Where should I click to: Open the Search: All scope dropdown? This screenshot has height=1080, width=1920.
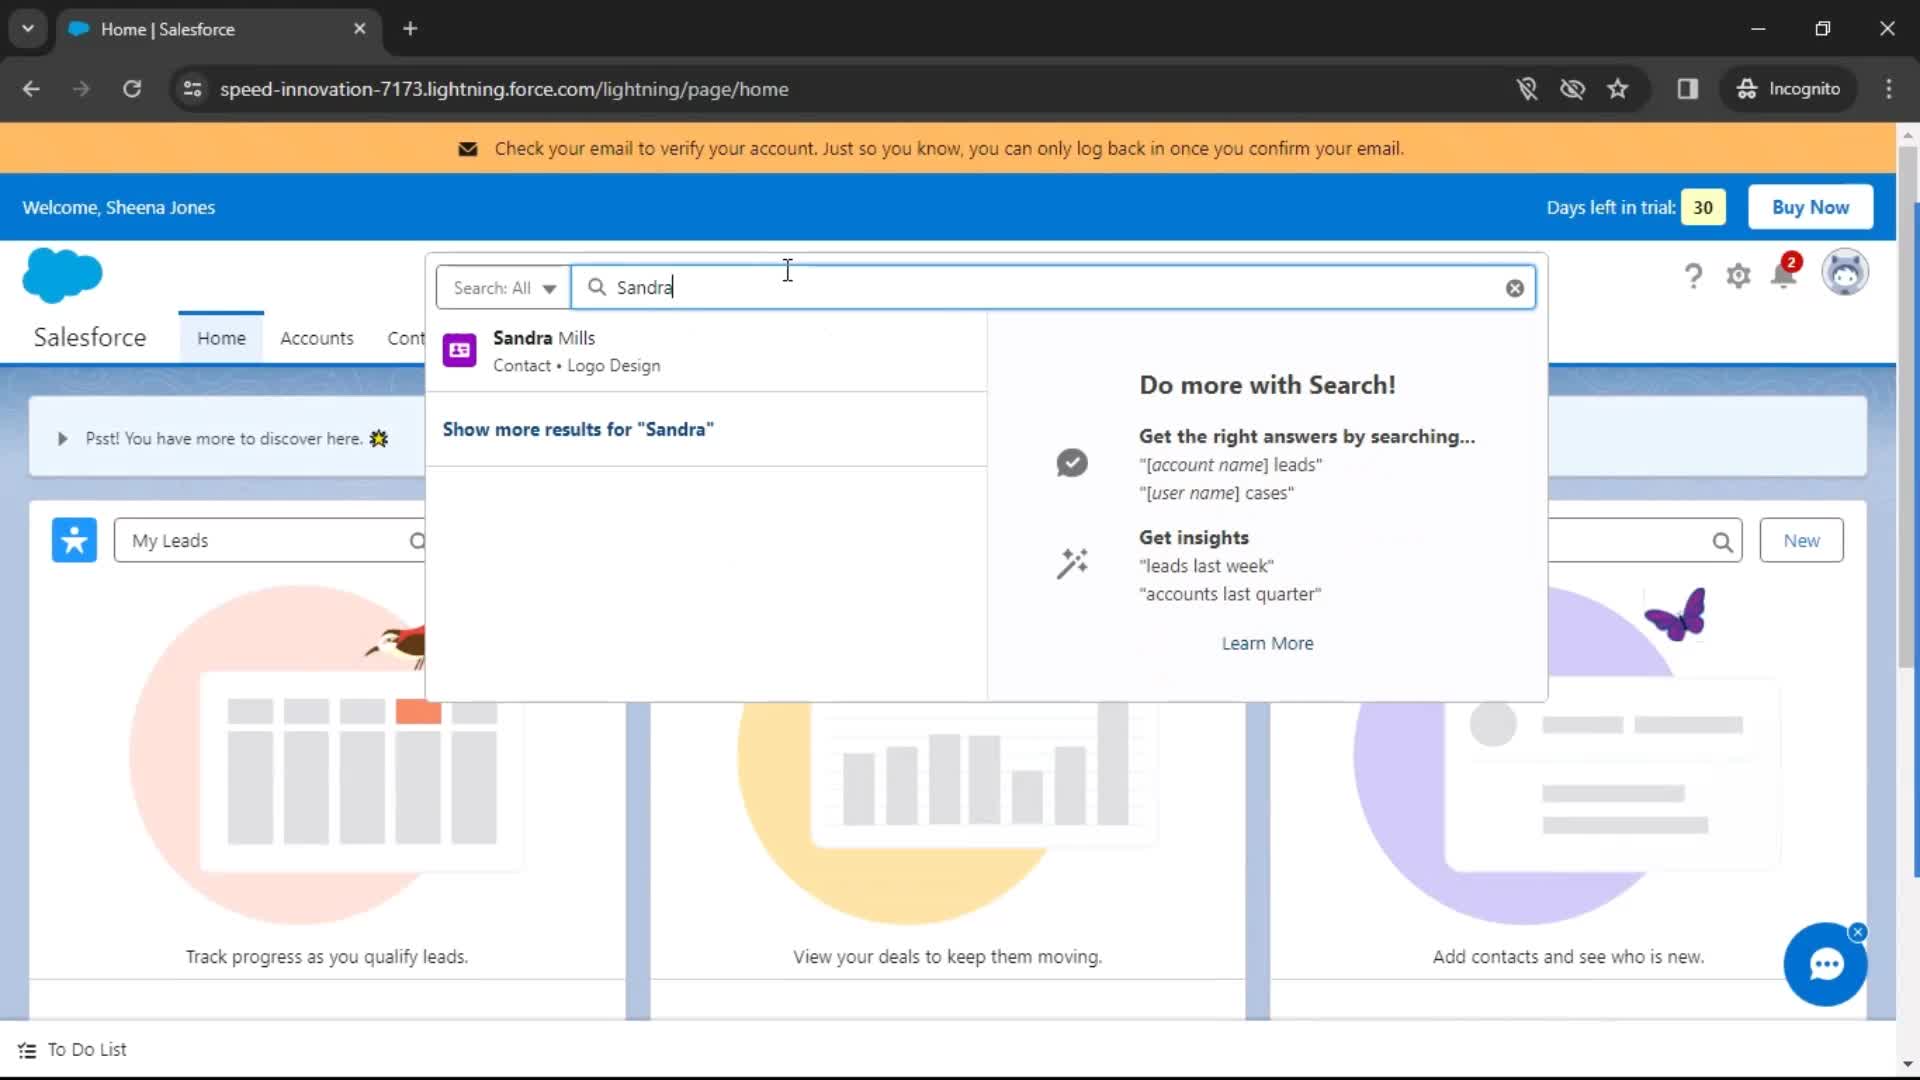[503, 288]
